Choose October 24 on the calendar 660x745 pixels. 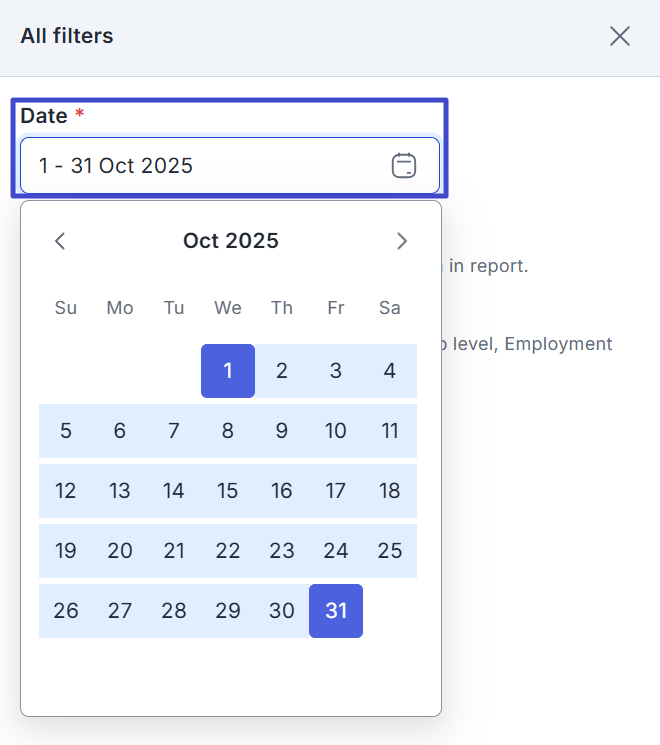click(336, 551)
